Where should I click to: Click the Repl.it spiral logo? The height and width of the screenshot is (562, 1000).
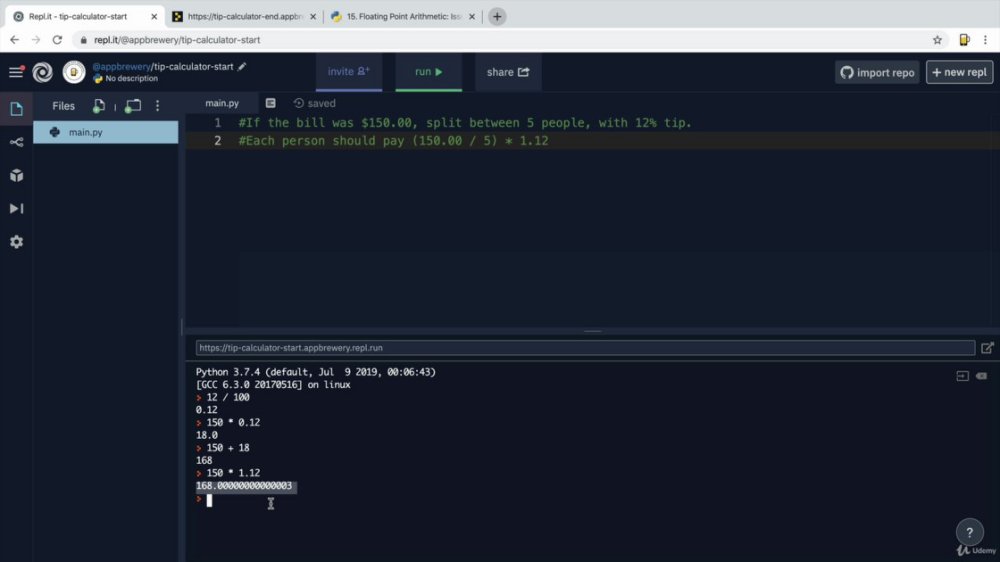(43, 72)
